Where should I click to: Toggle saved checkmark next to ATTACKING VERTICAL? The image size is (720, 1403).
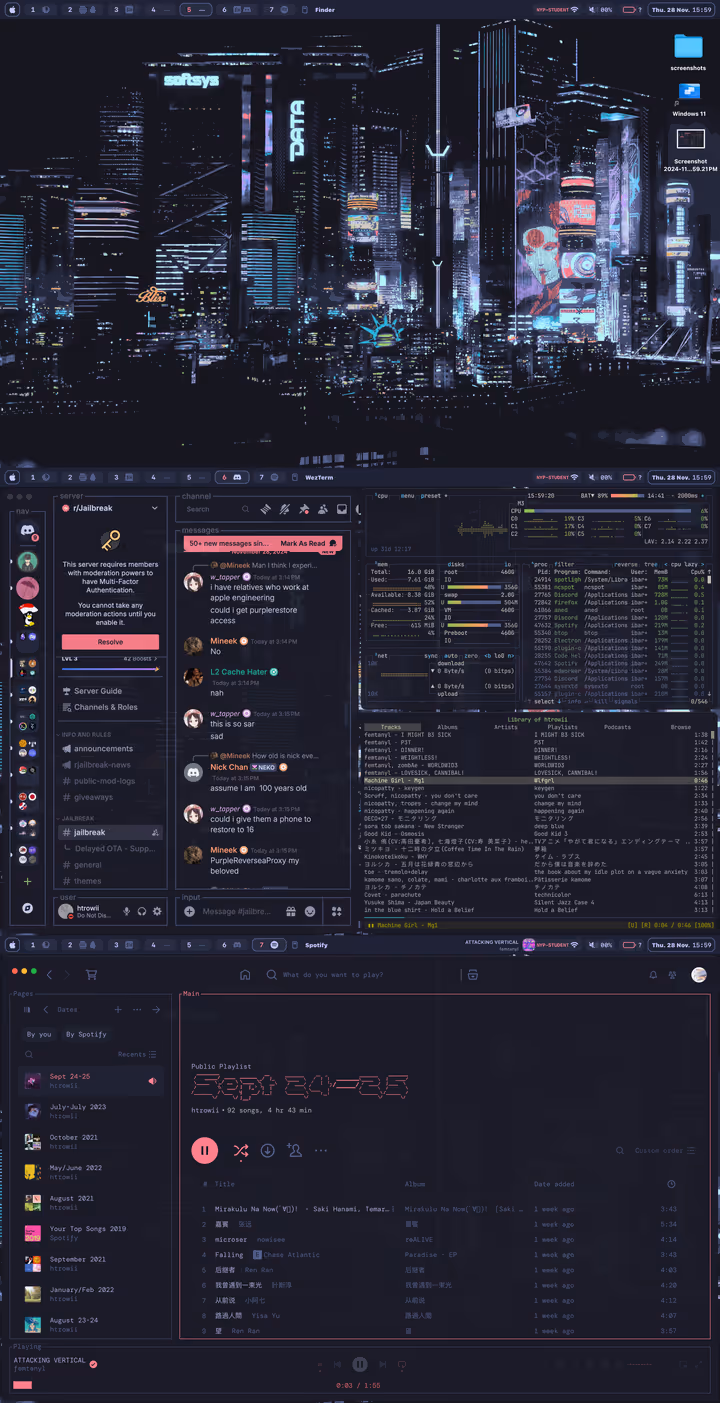tap(93, 1363)
